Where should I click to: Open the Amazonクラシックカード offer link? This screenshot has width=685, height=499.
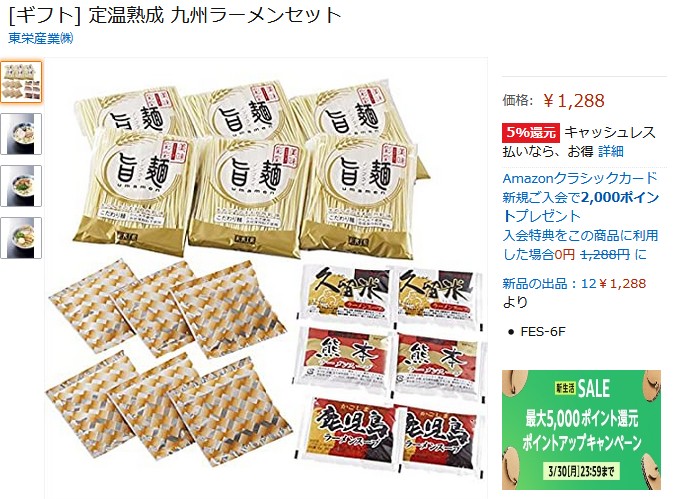tap(580, 178)
